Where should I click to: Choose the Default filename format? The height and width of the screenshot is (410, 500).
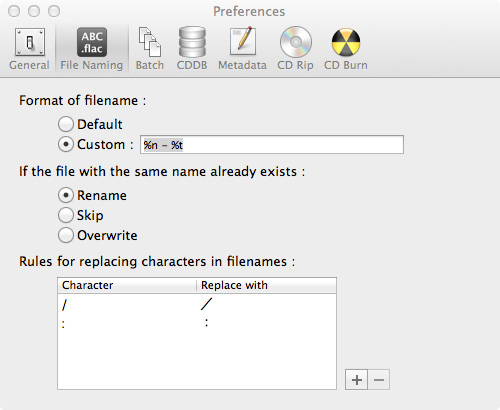tap(66, 124)
